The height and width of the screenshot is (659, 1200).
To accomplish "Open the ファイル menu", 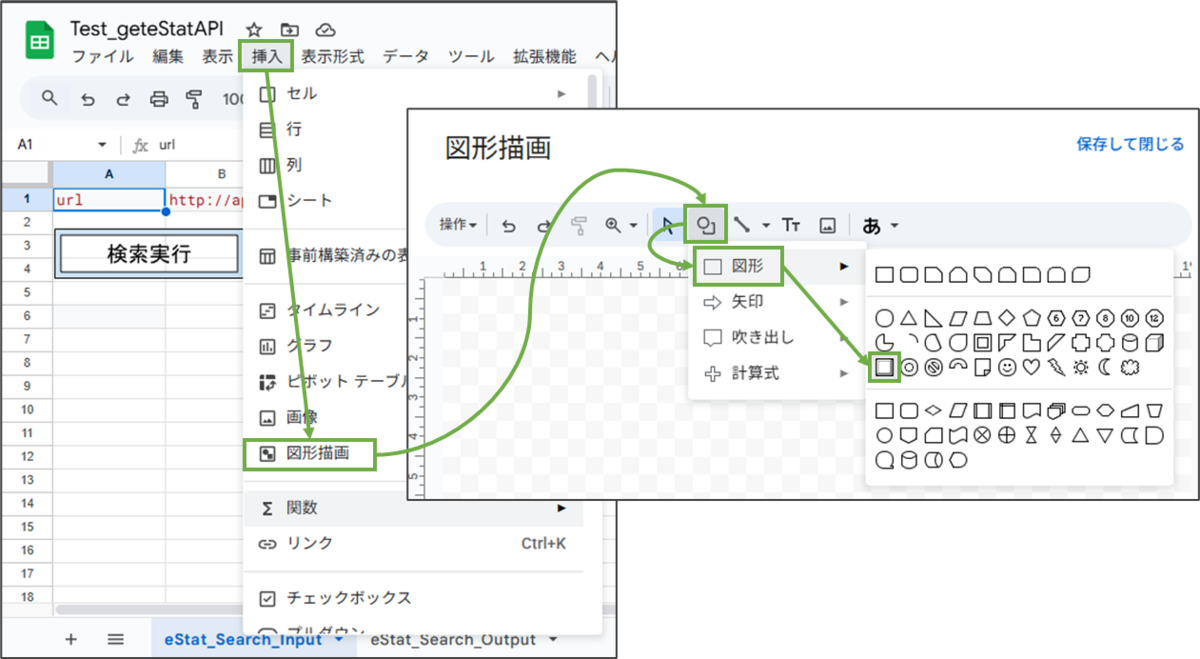I will [x=104, y=57].
